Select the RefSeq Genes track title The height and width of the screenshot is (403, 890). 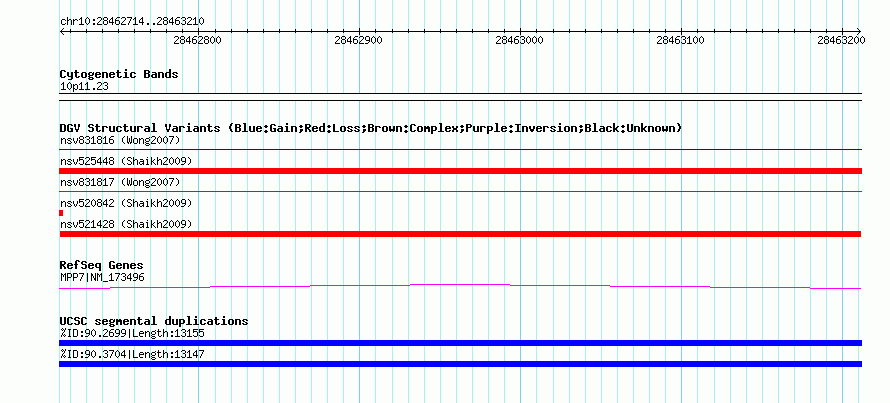coord(102,265)
